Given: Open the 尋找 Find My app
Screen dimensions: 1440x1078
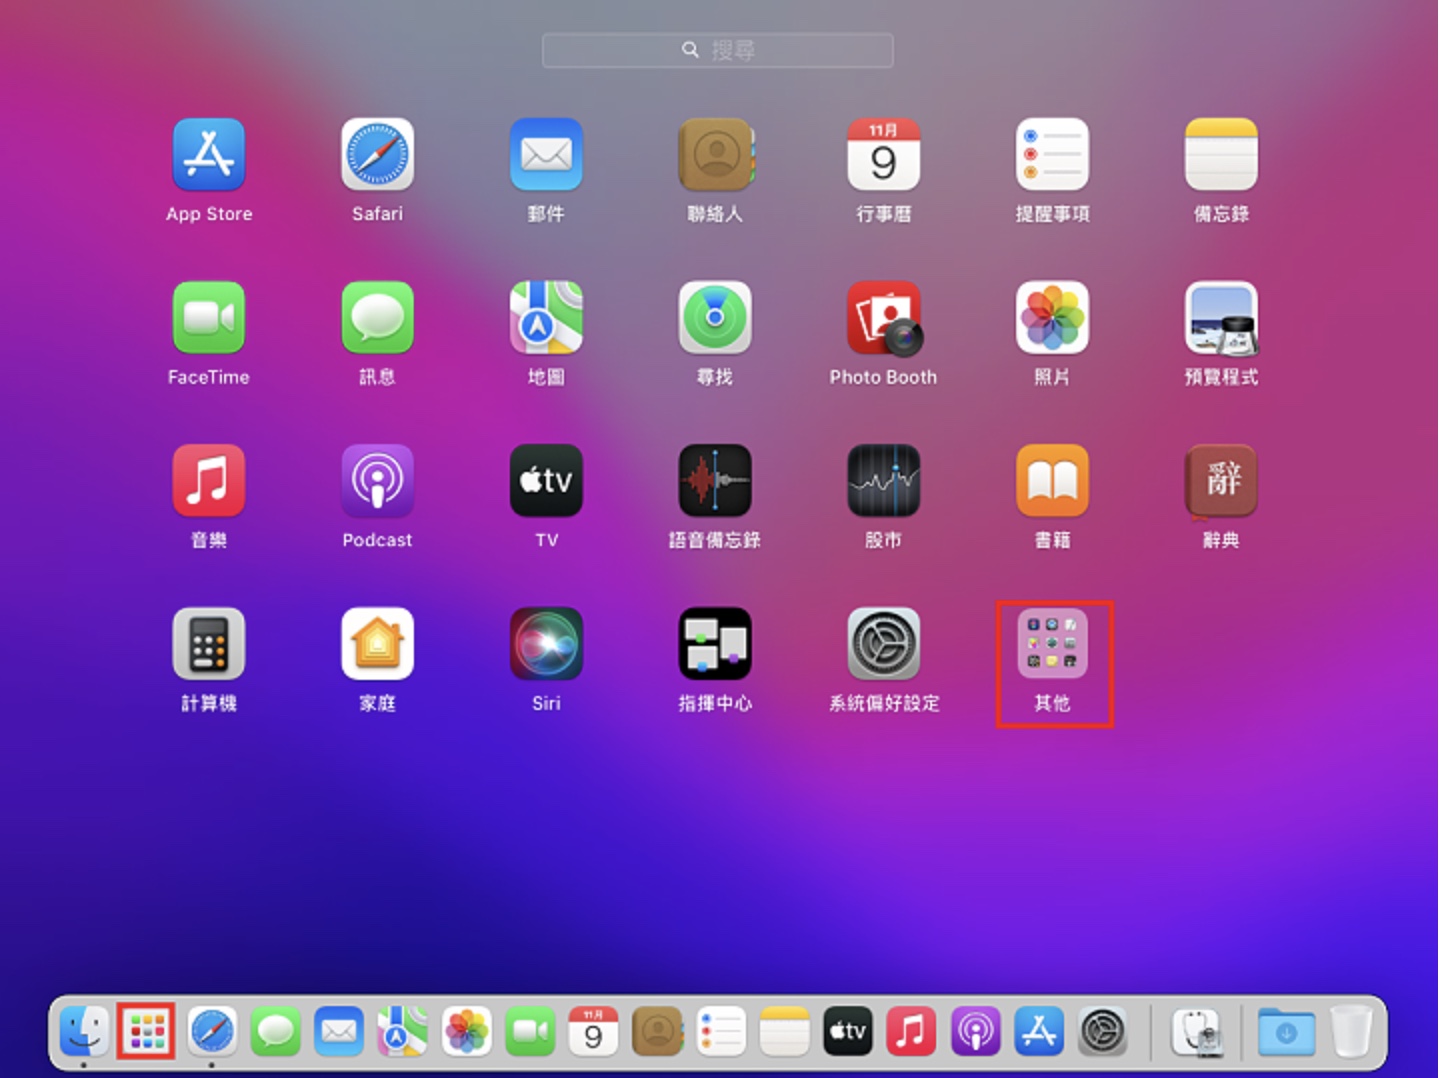Looking at the screenshot, I should (x=715, y=318).
